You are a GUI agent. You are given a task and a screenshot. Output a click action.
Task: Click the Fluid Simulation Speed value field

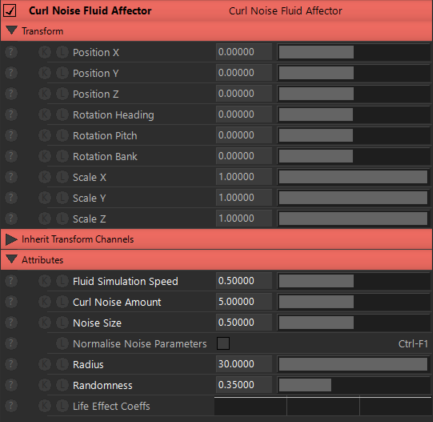tap(244, 281)
